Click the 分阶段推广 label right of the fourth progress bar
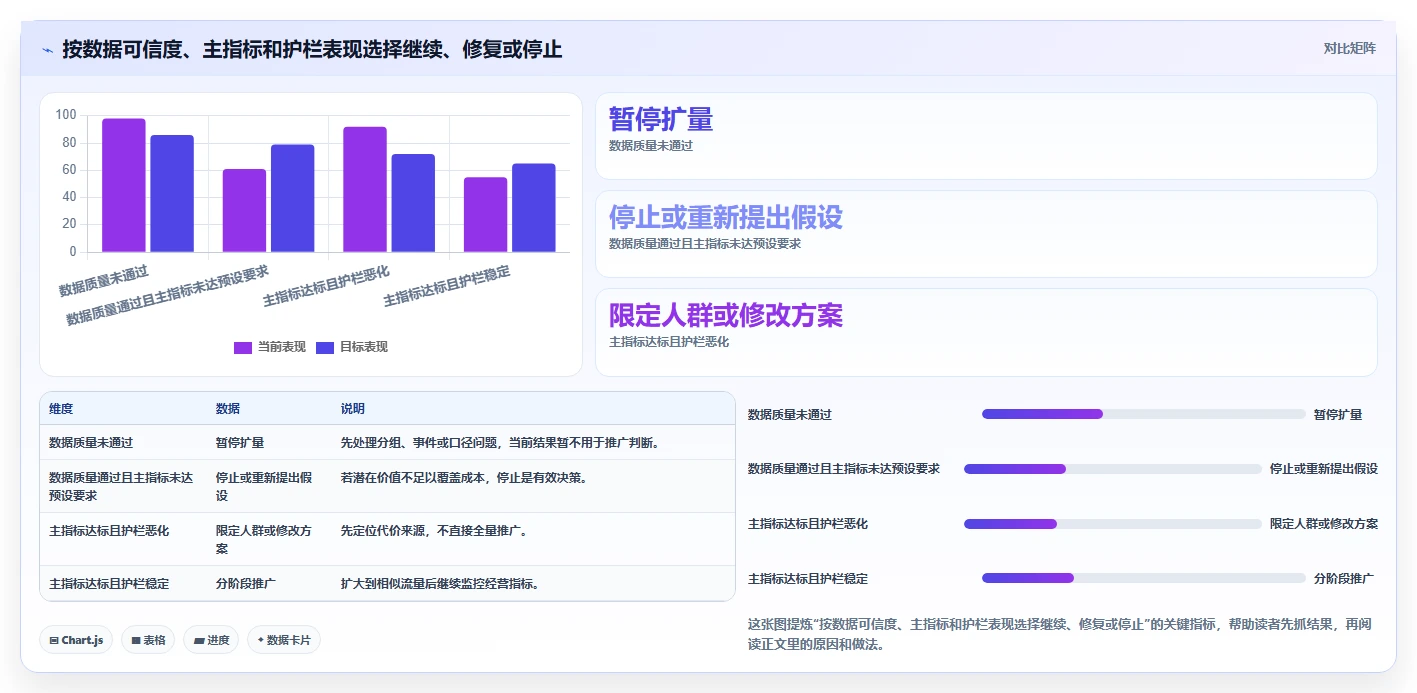This screenshot has width=1417, height=693. click(x=1344, y=578)
